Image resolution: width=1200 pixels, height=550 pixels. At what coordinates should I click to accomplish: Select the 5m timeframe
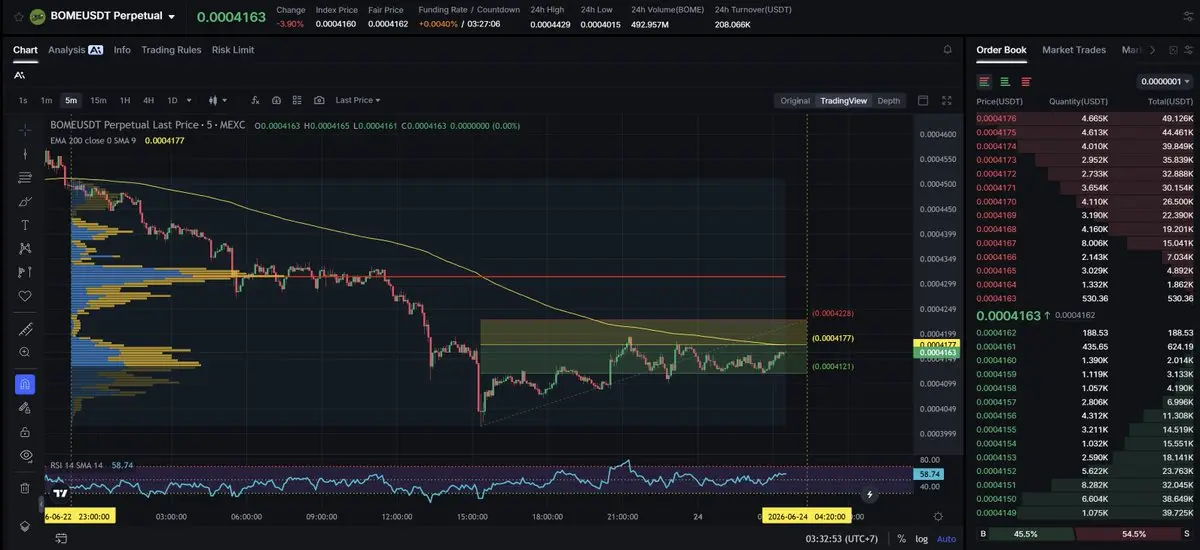point(71,100)
